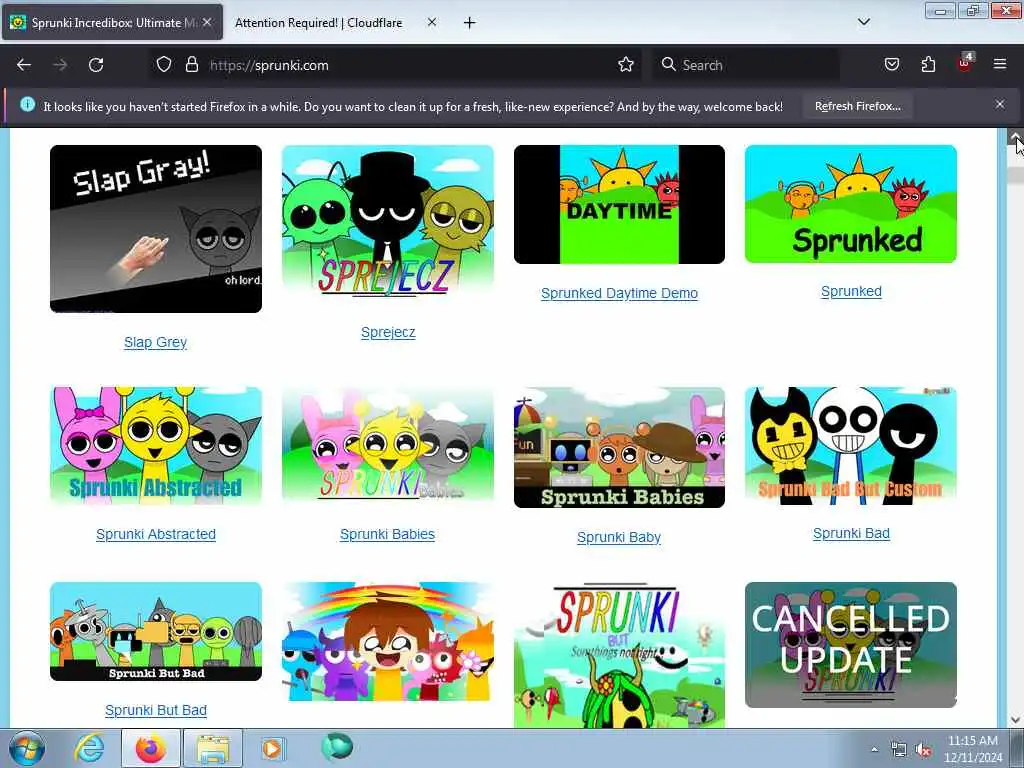Viewport: 1024px width, 768px height.
Task: Click the rainbow Sprunki Babies thumbnail
Action: click(388, 446)
